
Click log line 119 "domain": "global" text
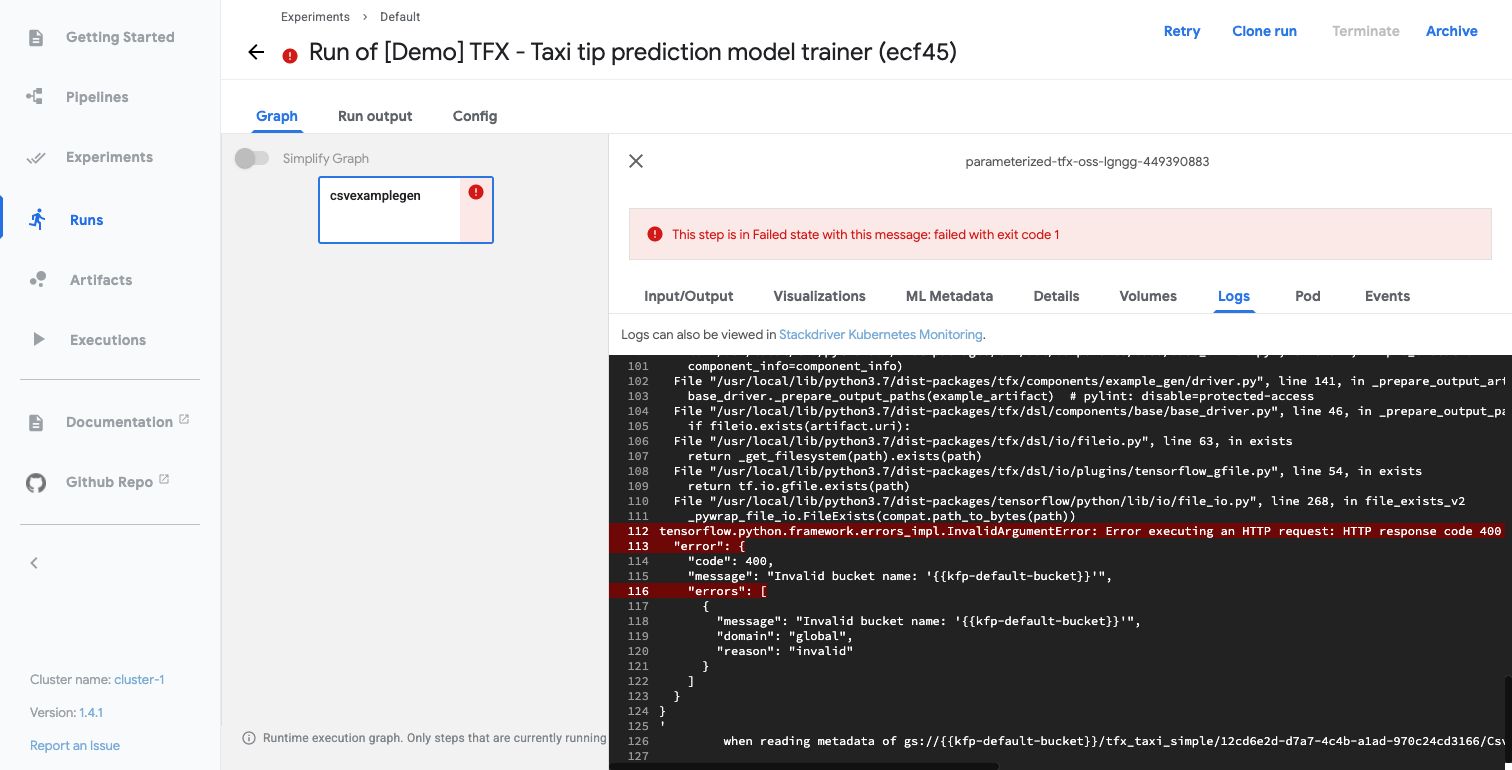784,636
